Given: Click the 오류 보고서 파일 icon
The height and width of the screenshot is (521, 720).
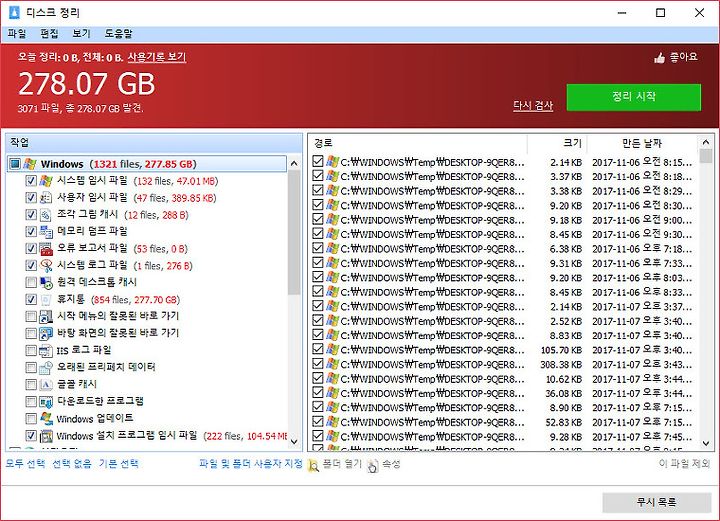Looking at the screenshot, I should 46,249.
